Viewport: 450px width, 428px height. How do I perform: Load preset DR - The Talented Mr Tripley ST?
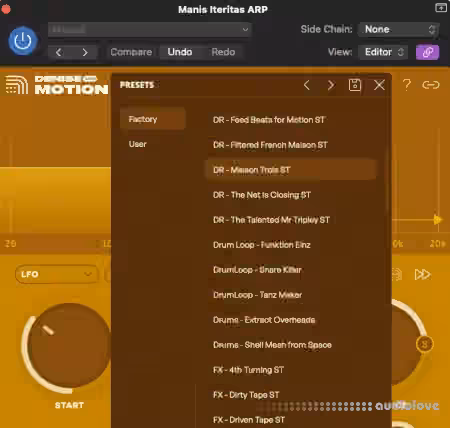coord(291,220)
